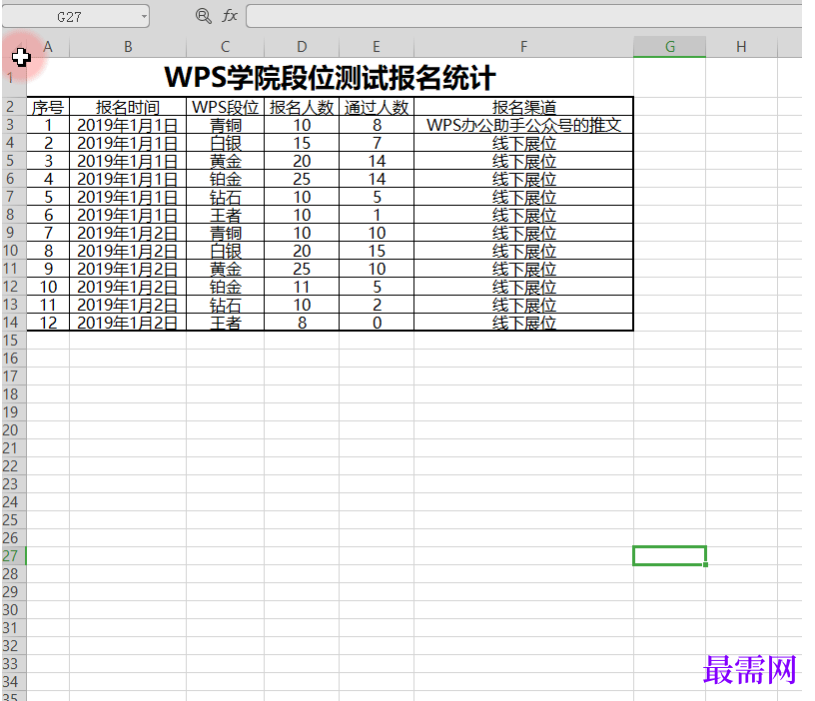Click the formula bar input field
This screenshot has width=815, height=701.
click(524, 16)
